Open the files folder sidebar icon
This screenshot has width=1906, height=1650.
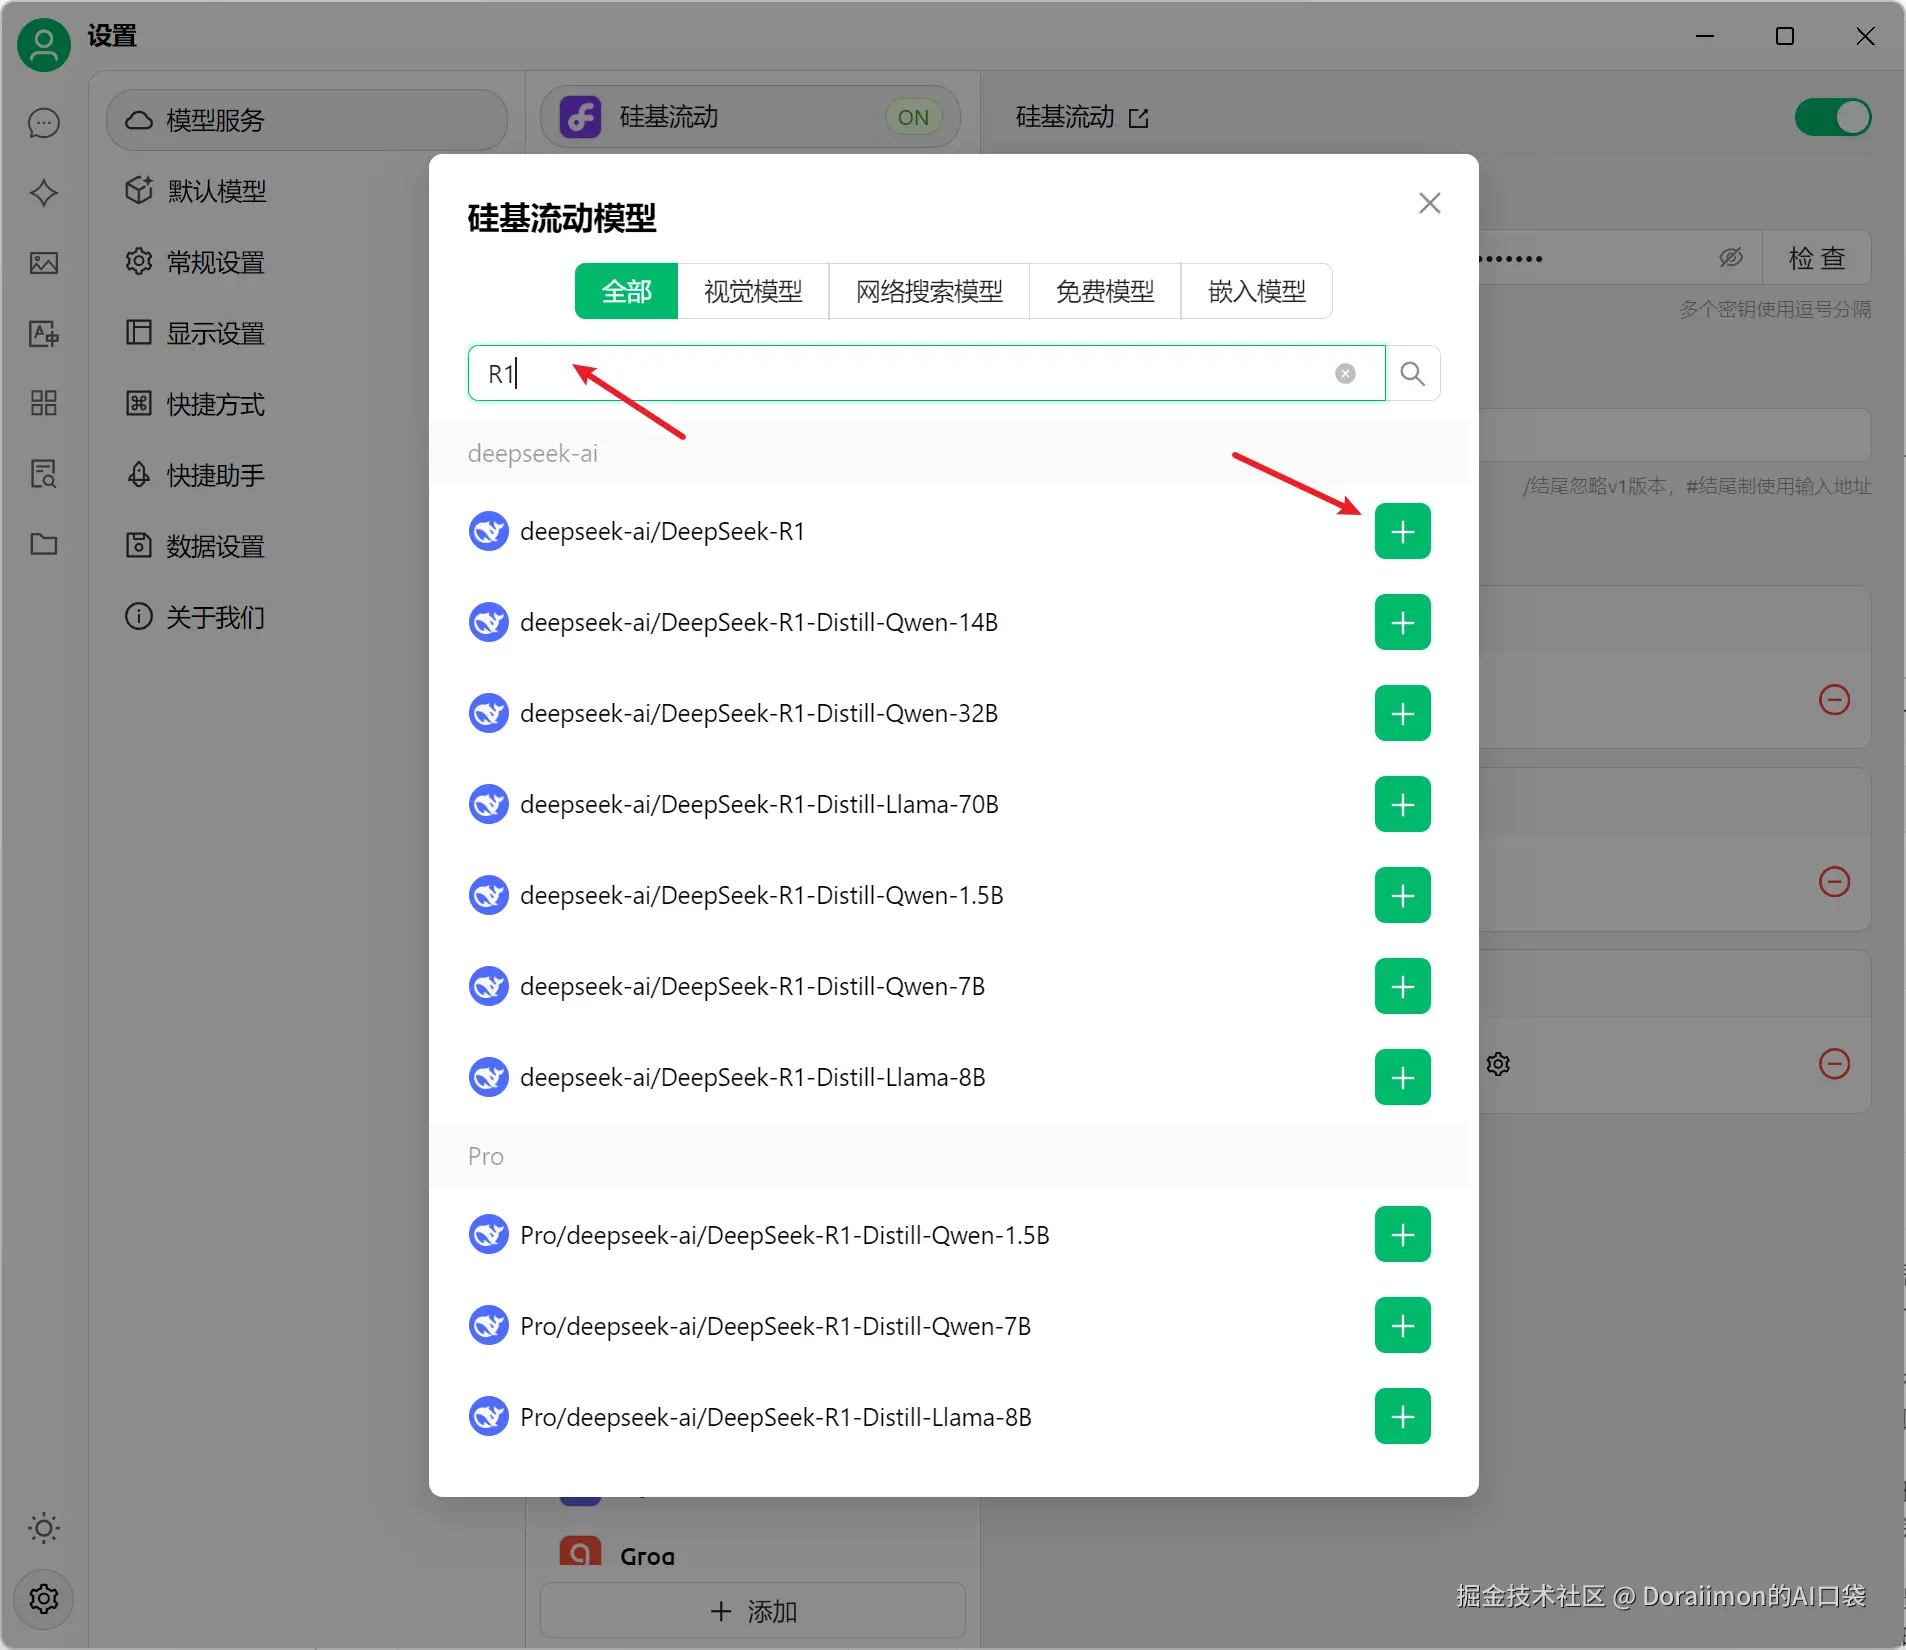pos(44,544)
